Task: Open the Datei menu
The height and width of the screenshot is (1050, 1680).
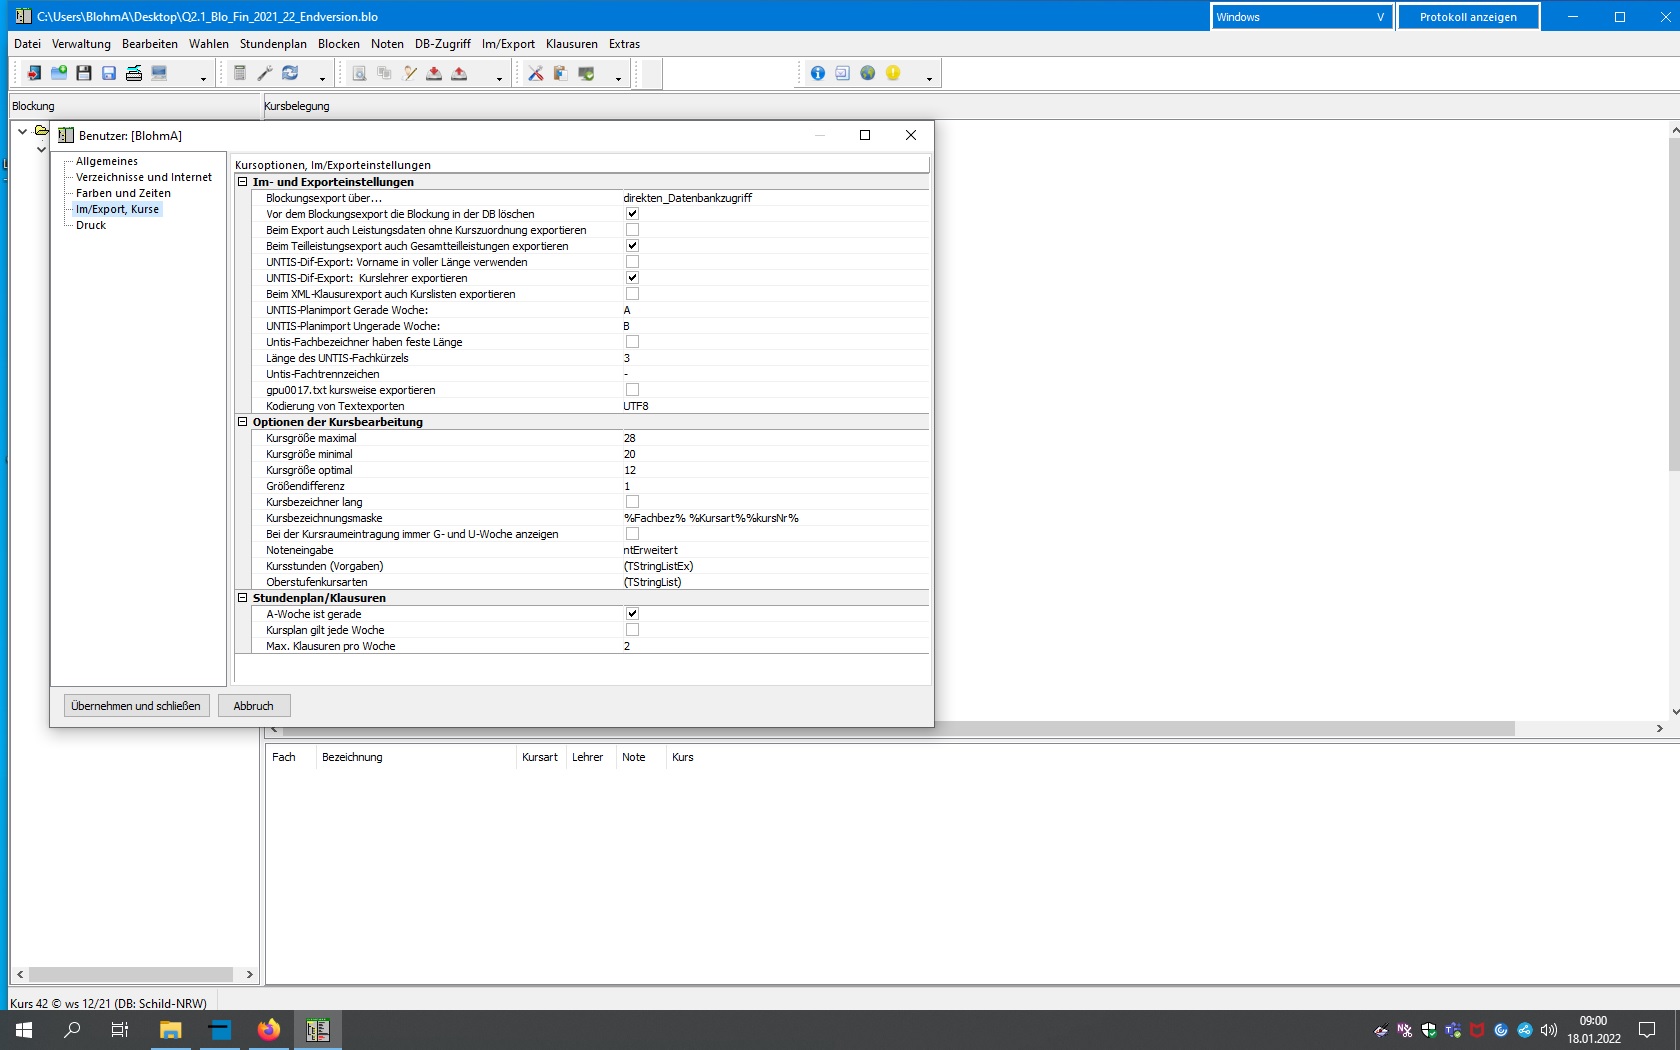Action: click(x=27, y=44)
